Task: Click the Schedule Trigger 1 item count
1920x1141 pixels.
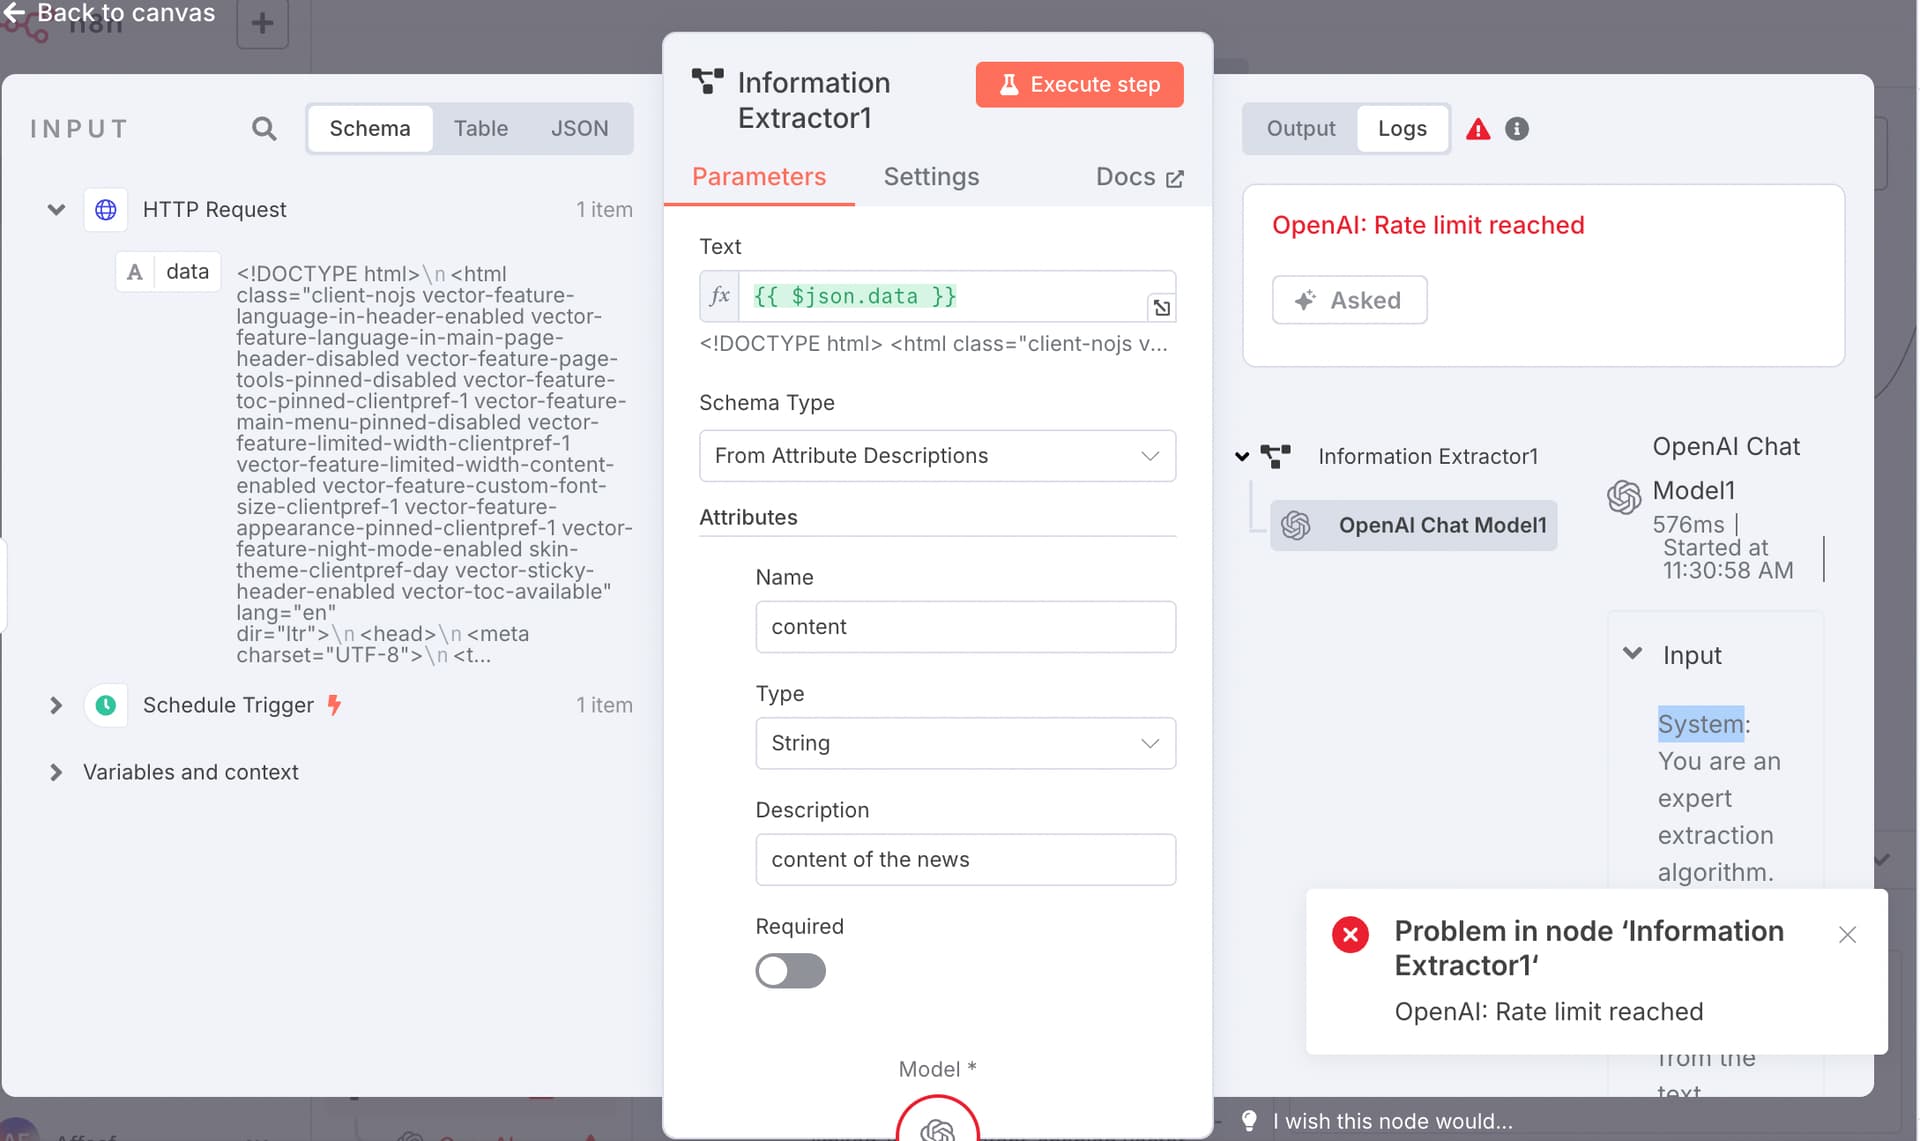Action: click(604, 705)
